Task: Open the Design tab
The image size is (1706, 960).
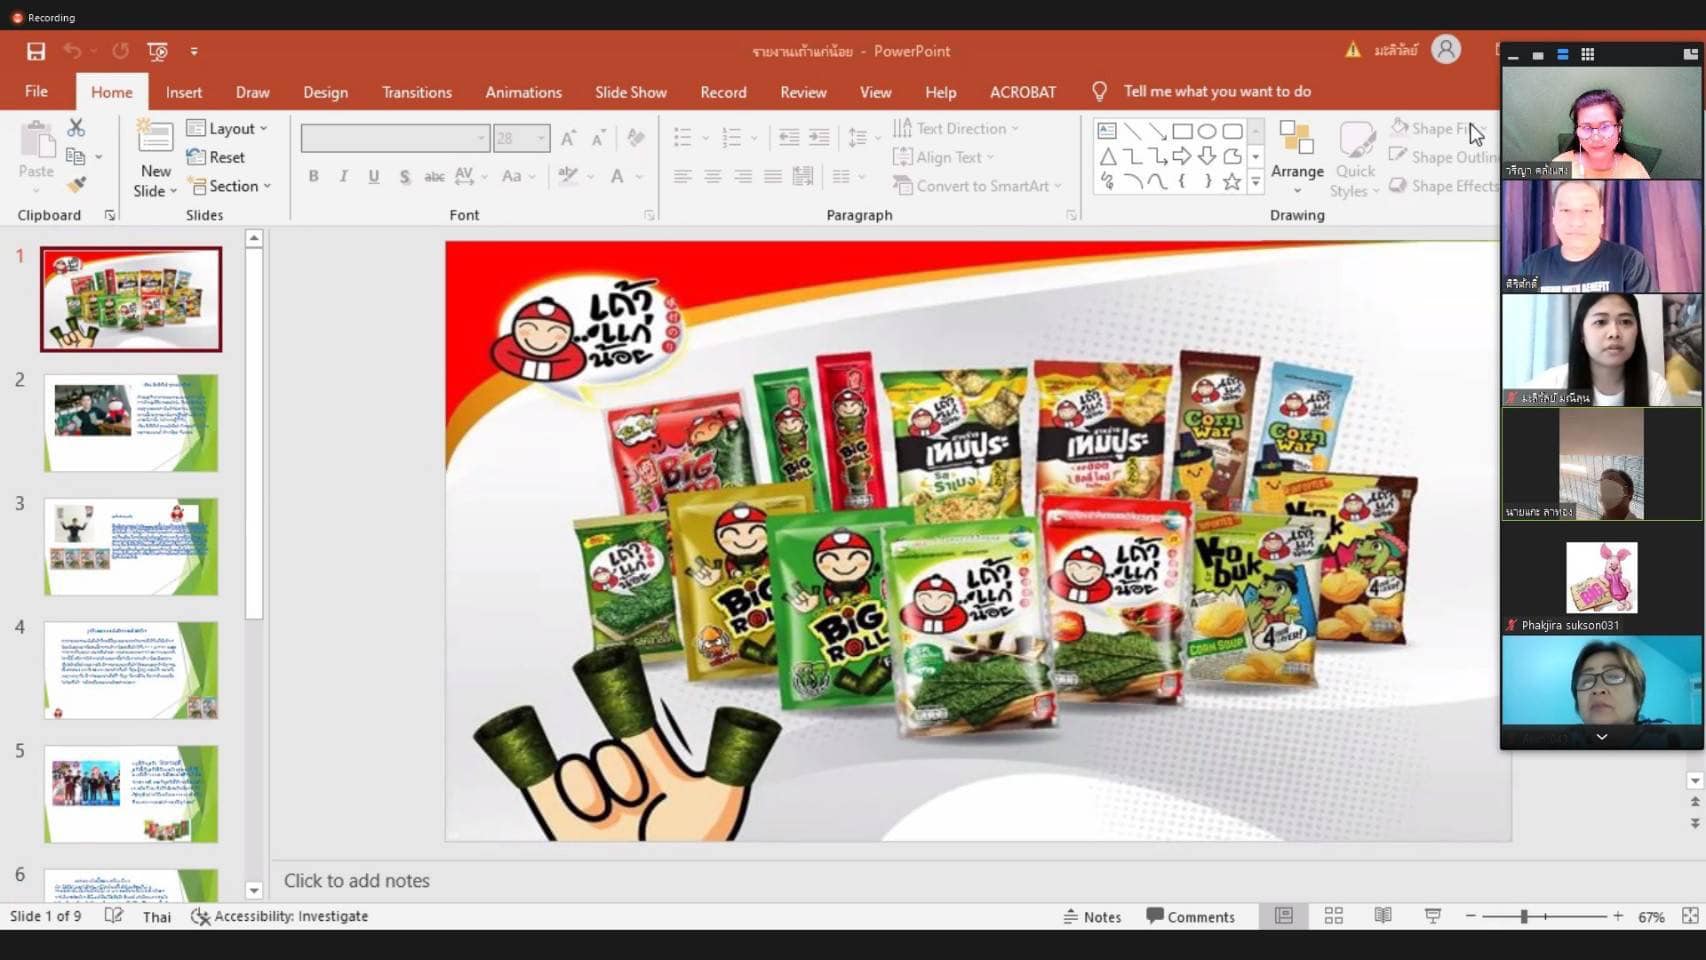Action: 325,92
